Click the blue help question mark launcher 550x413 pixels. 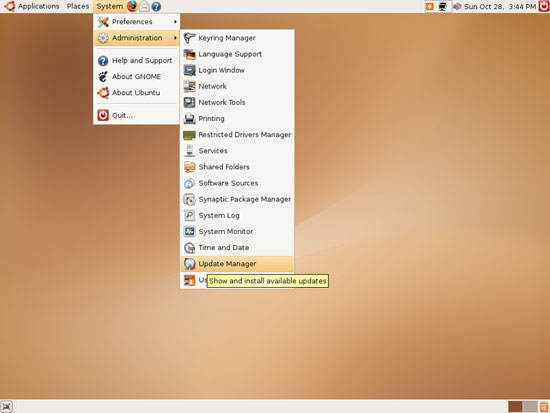(x=156, y=6)
